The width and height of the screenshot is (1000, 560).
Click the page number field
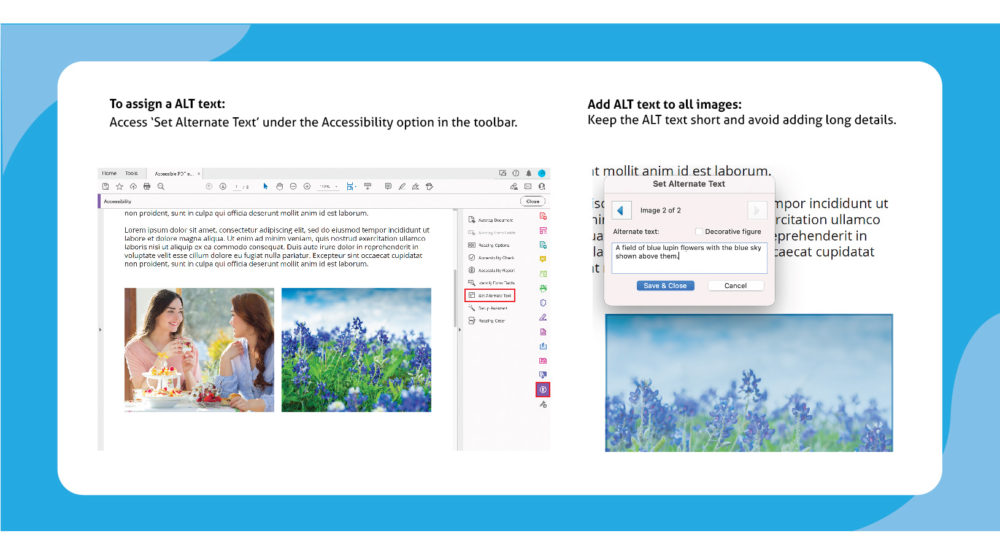237,187
